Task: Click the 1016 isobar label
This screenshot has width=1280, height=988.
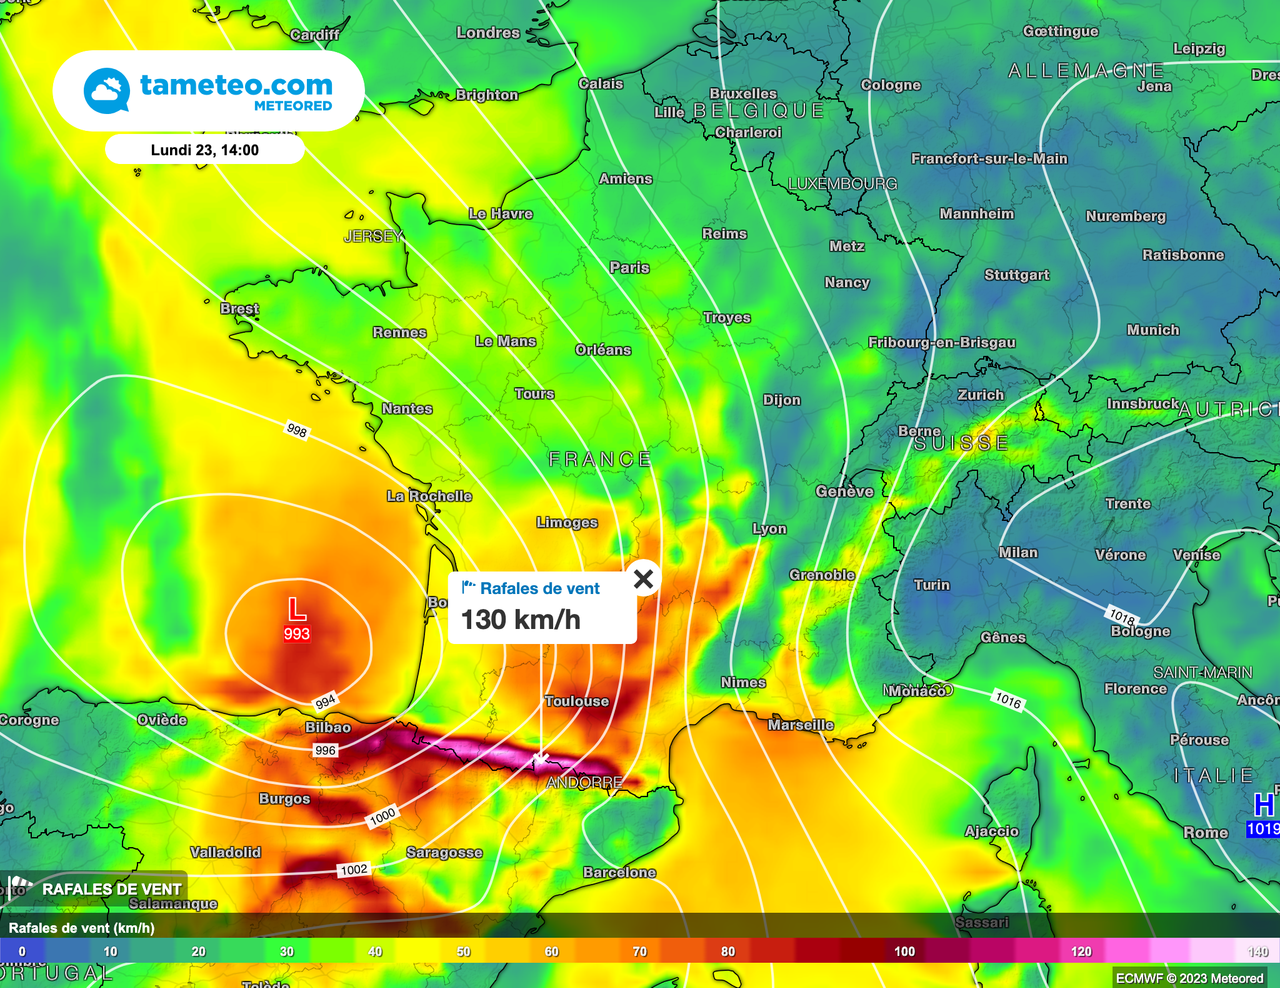Action: click(x=1008, y=700)
